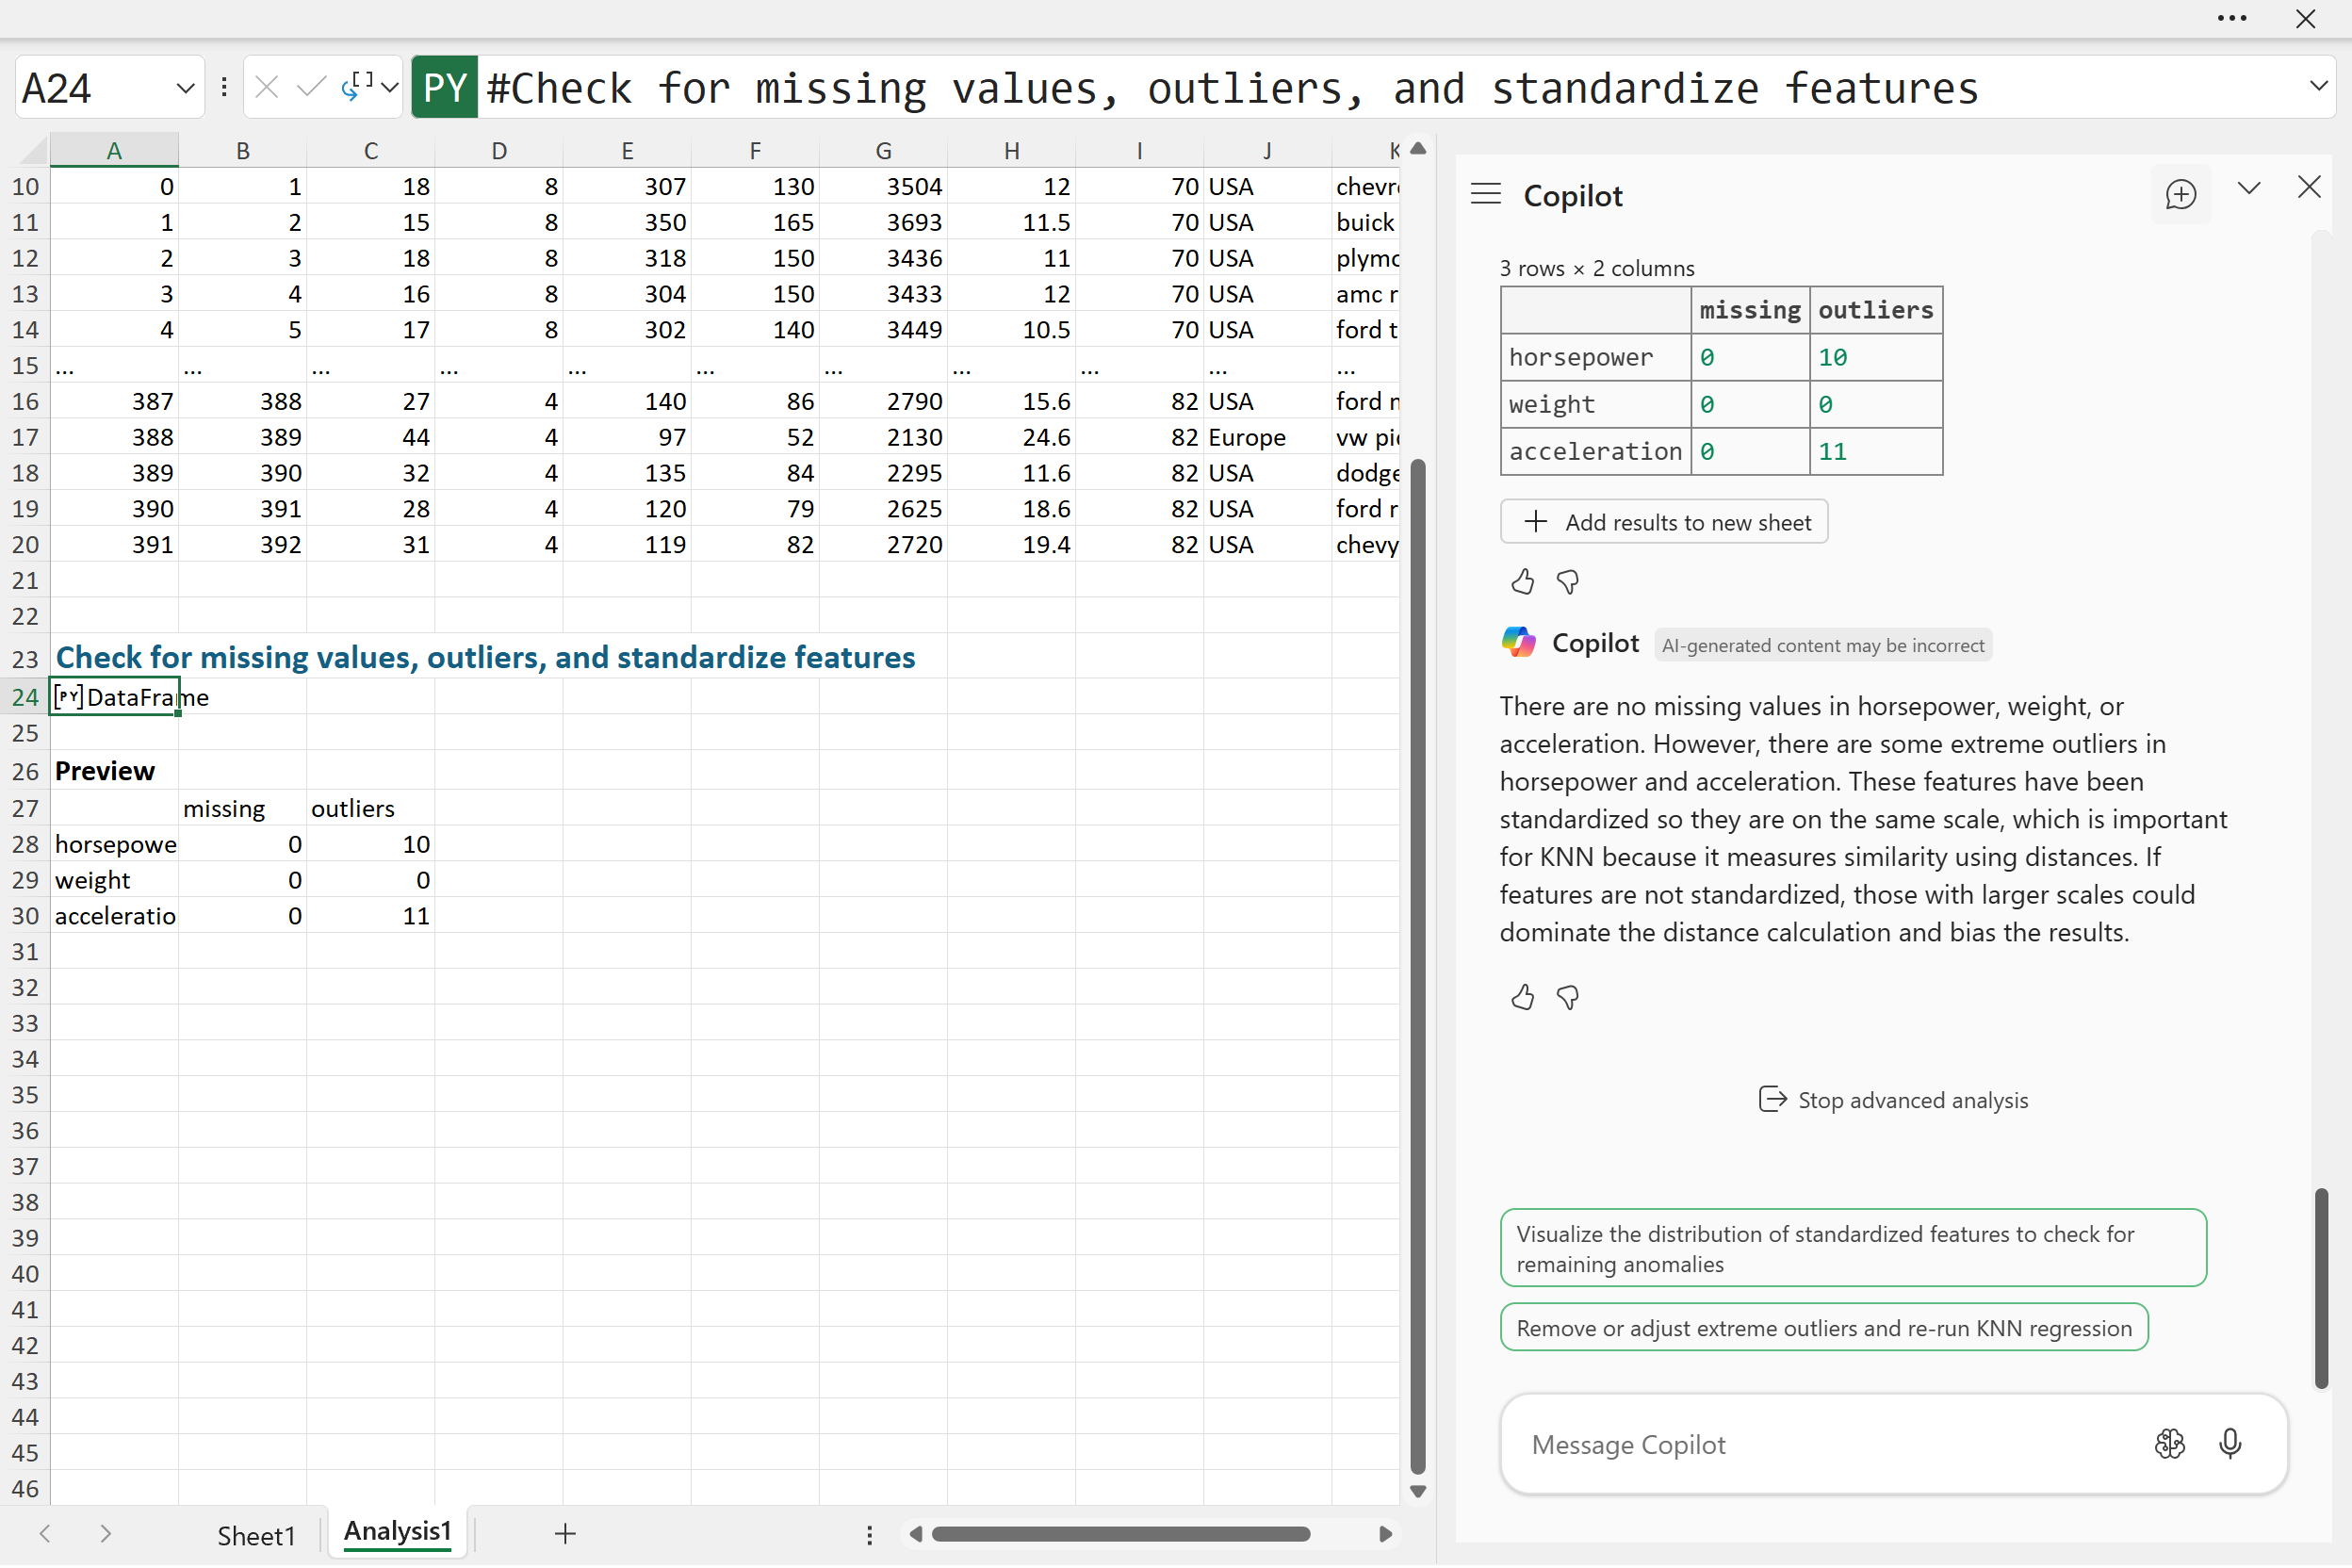The image size is (2352, 1568).
Task: Expand the formula bar chevron
Action: click(2318, 86)
